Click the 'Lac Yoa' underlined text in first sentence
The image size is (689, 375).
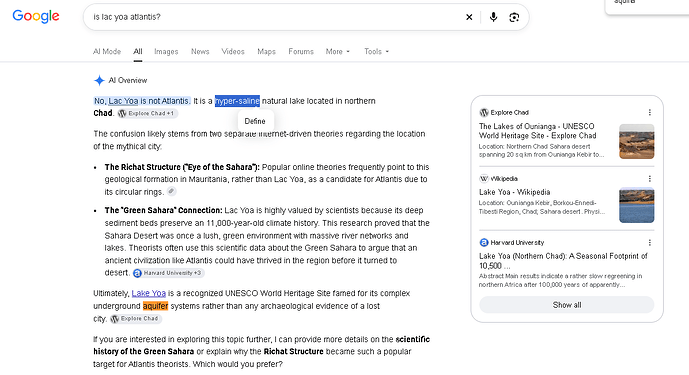pyautogui.click(x=123, y=101)
